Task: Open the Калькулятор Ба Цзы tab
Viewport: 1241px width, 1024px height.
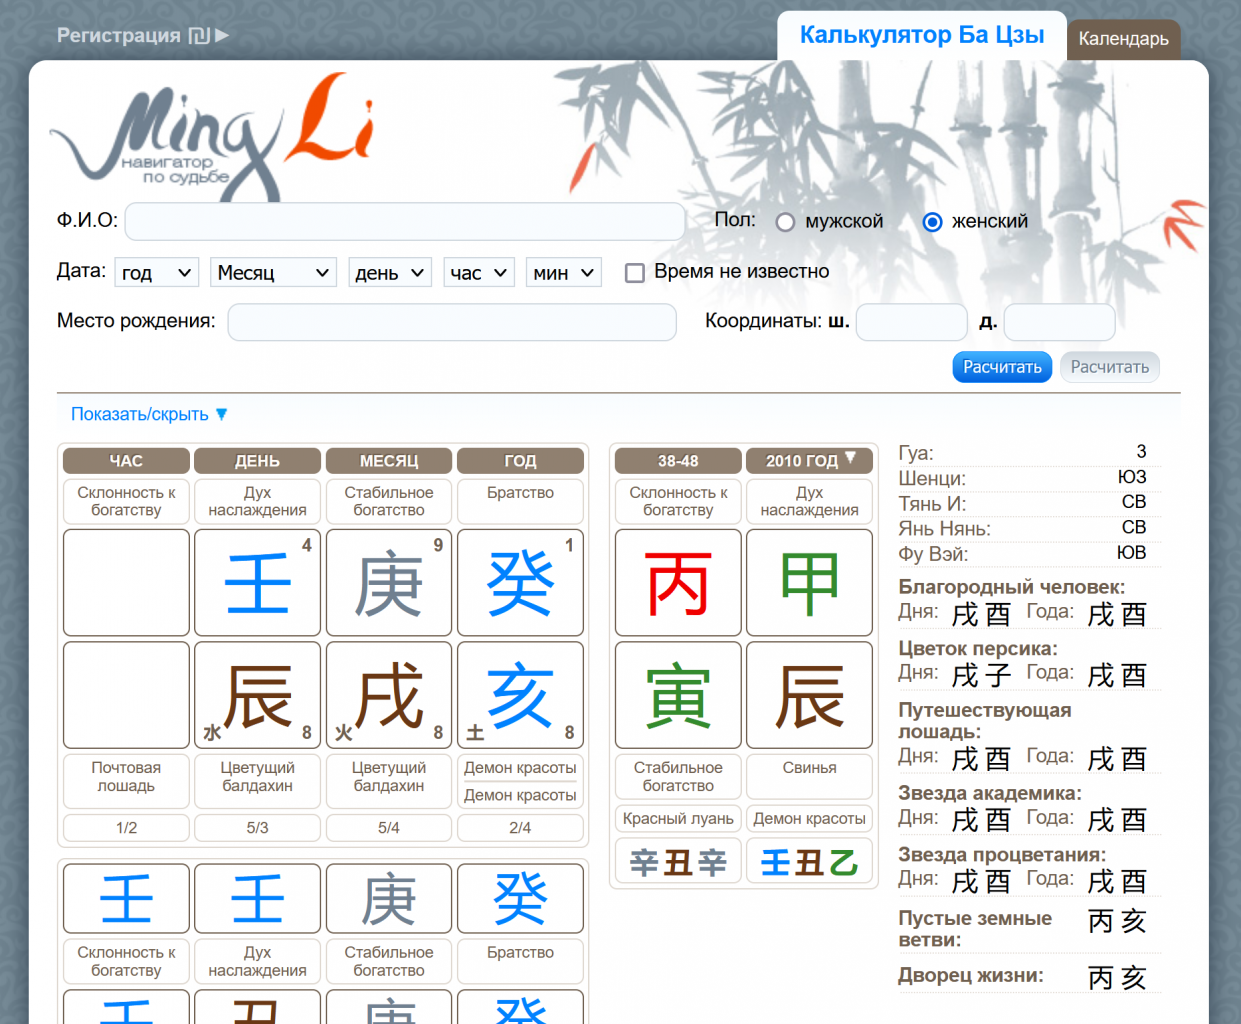Action: [921, 35]
